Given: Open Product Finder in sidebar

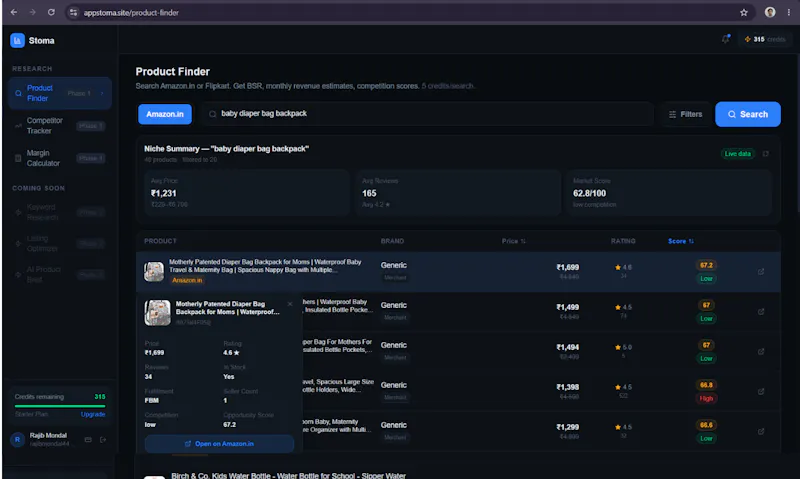Looking at the screenshot, I should click(60, 93).
